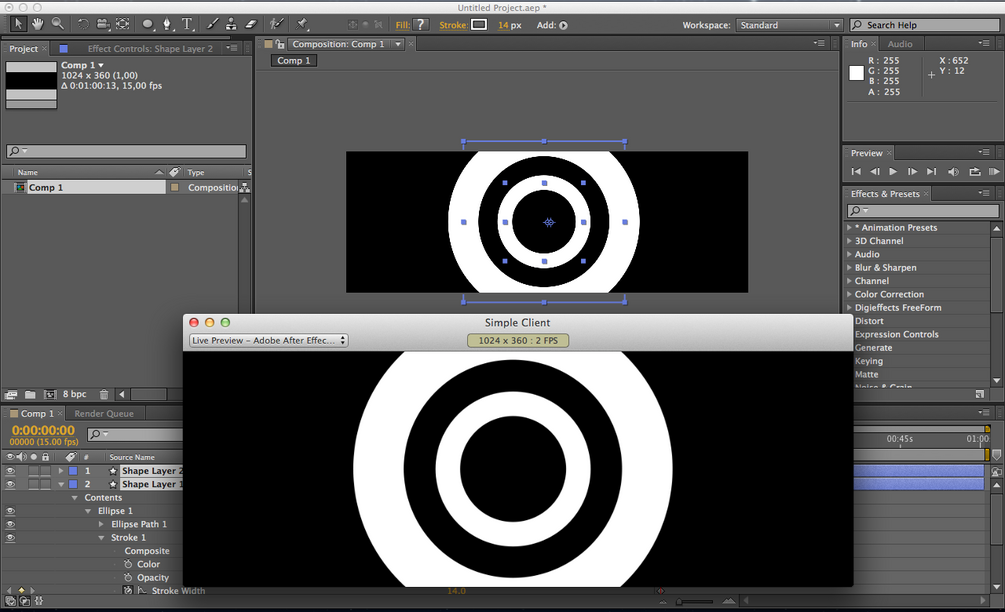Click the Stroke color swatch

tap(479, 25)
